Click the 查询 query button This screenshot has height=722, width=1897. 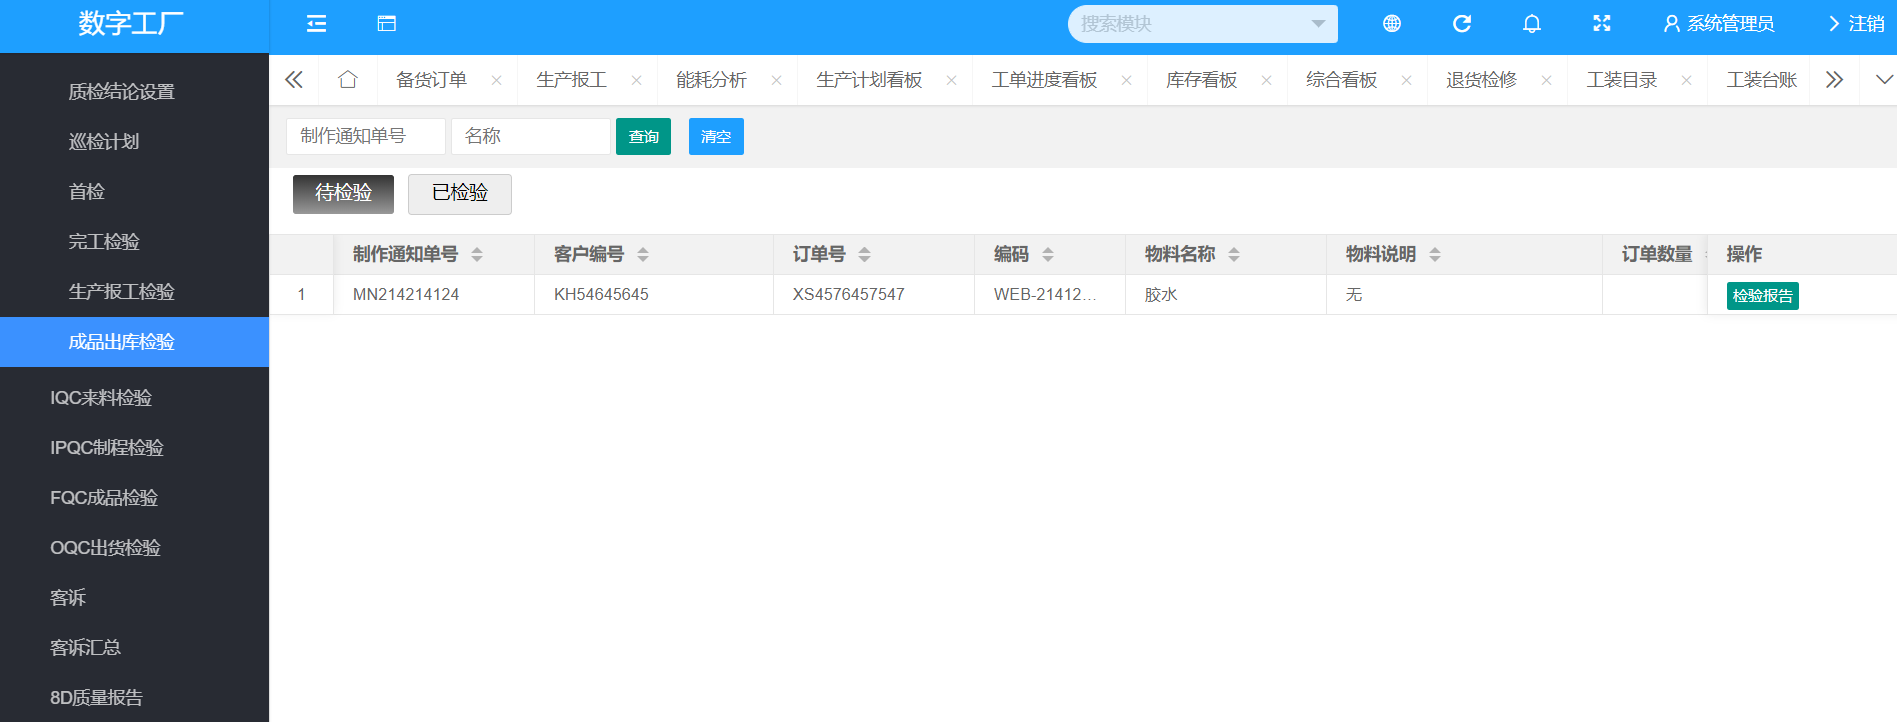pos(643,136)
